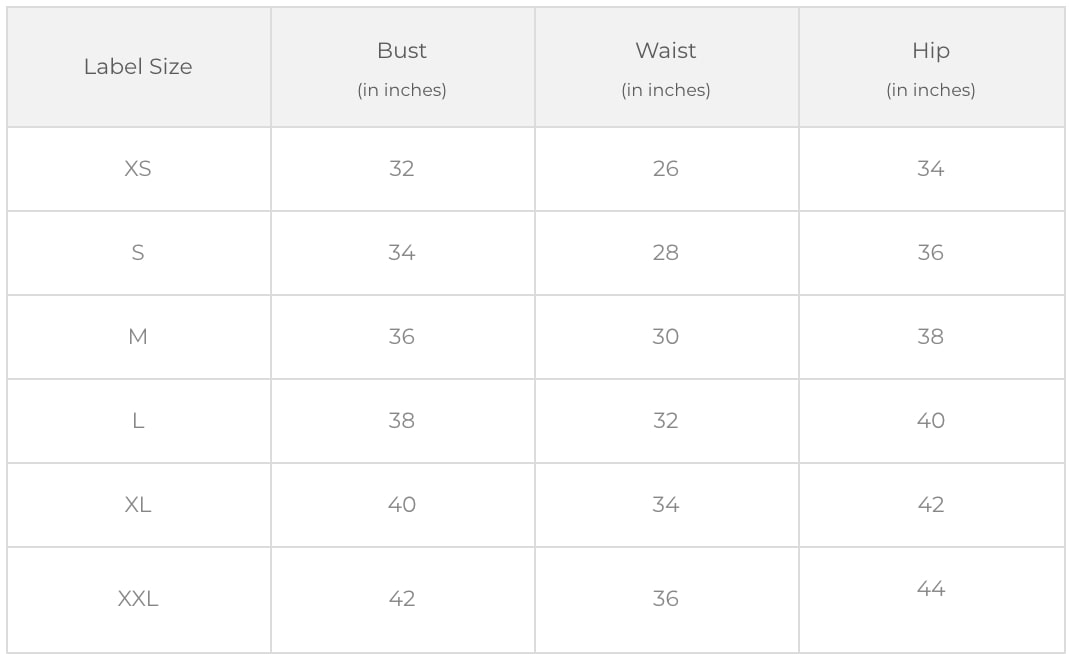
Task: Select the L size label cell
Action: (138, 421)
